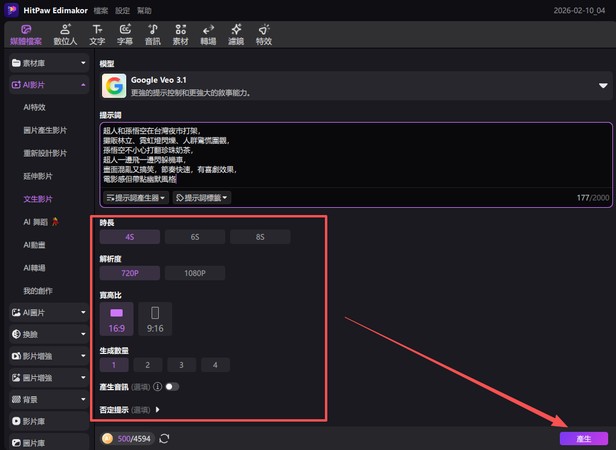Choose 1080P resolution
The image size is (616, 450).
[195, 273]
